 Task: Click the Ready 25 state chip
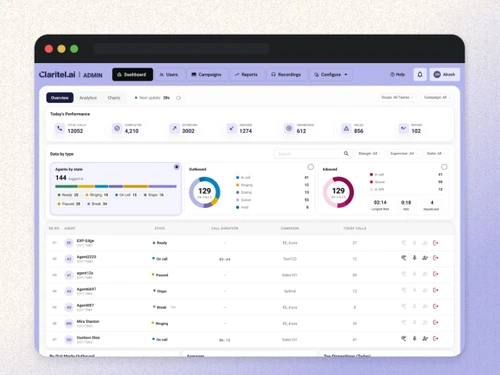tap(68, 195)
